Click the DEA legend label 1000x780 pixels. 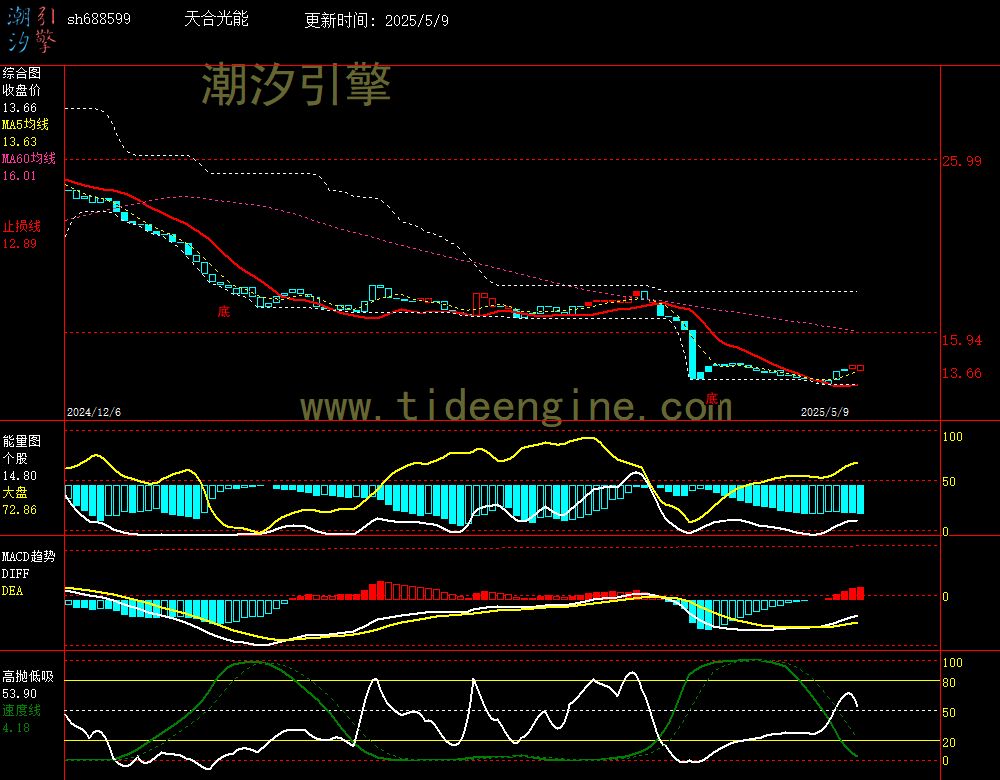tap(12, 591)
